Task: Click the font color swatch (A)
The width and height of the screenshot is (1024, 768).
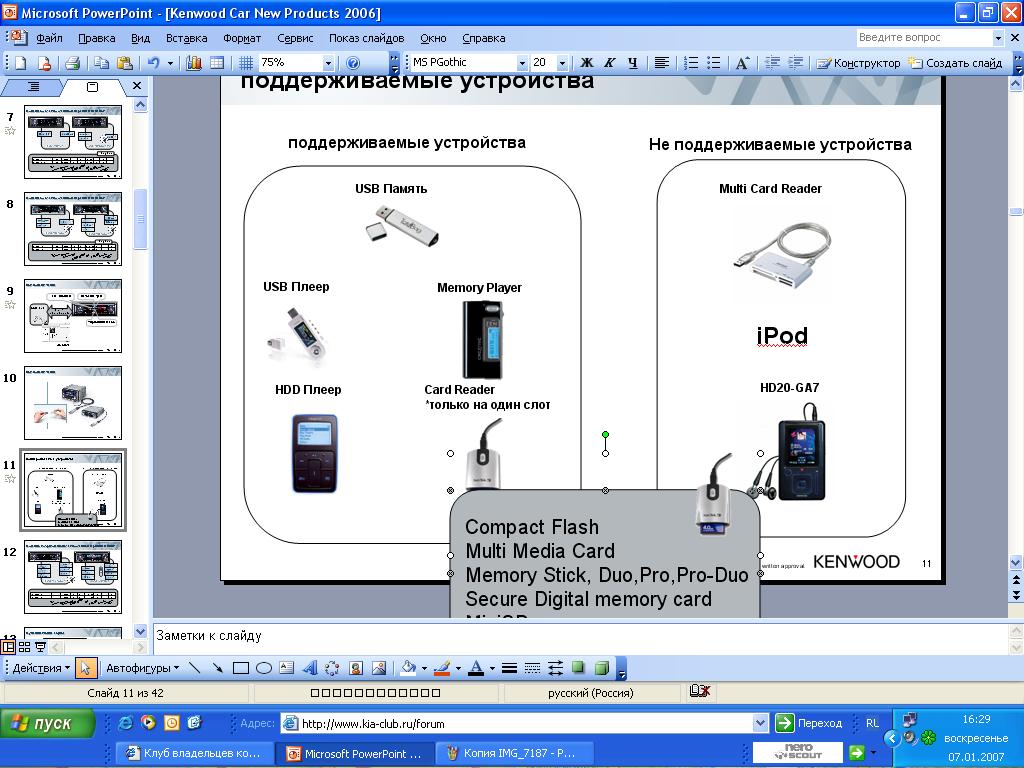Action: 476,668
